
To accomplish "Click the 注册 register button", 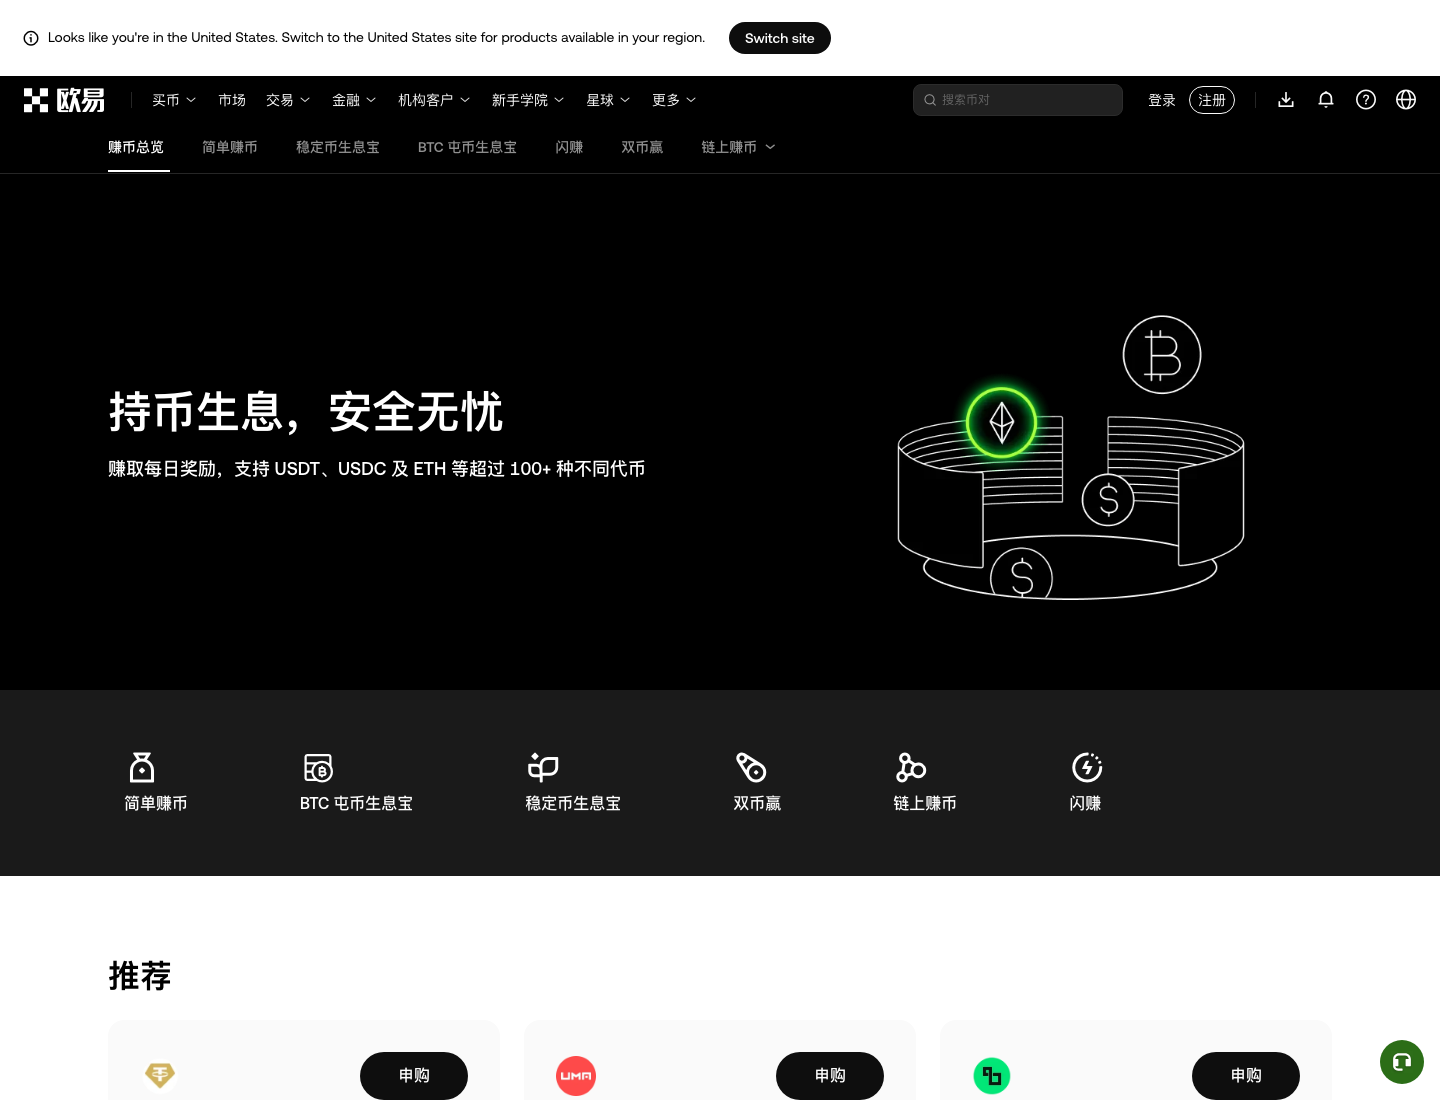I will pyautogui.click(x=1212, y=100).
